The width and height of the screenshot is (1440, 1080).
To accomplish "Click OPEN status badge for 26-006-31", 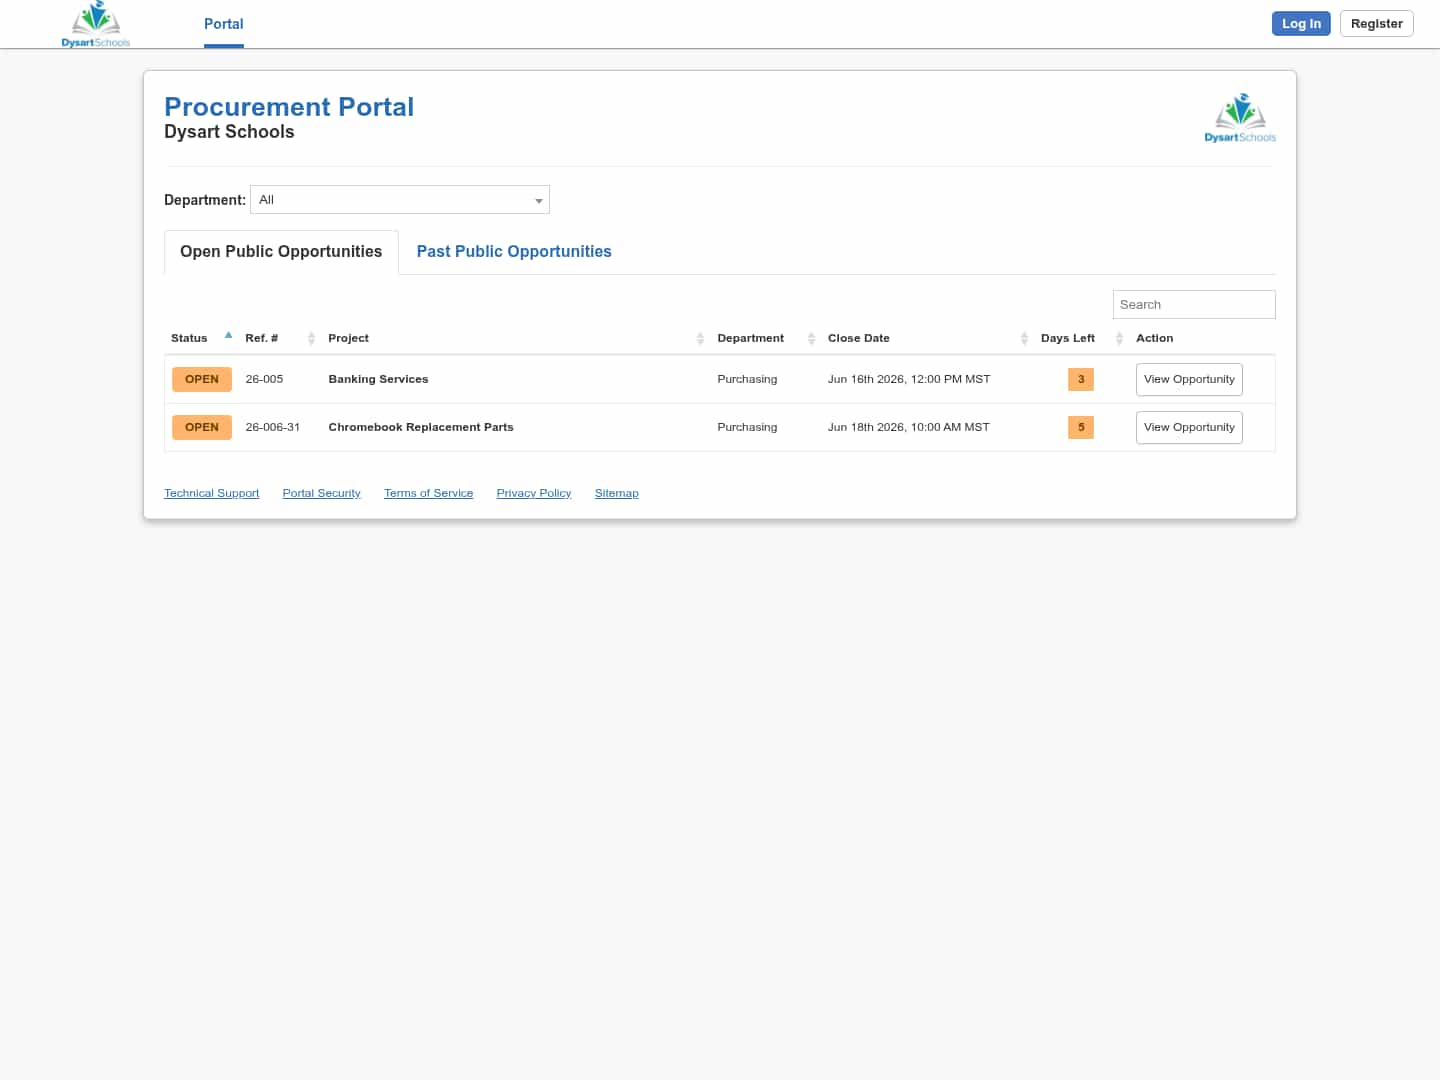I will click(x=202, y=428).
